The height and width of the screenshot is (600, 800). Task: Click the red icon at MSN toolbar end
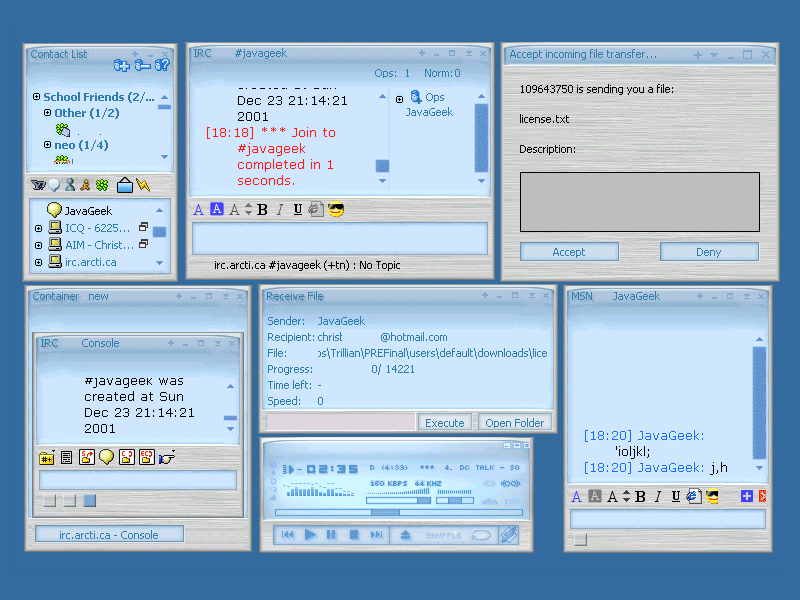click(762, 496)
